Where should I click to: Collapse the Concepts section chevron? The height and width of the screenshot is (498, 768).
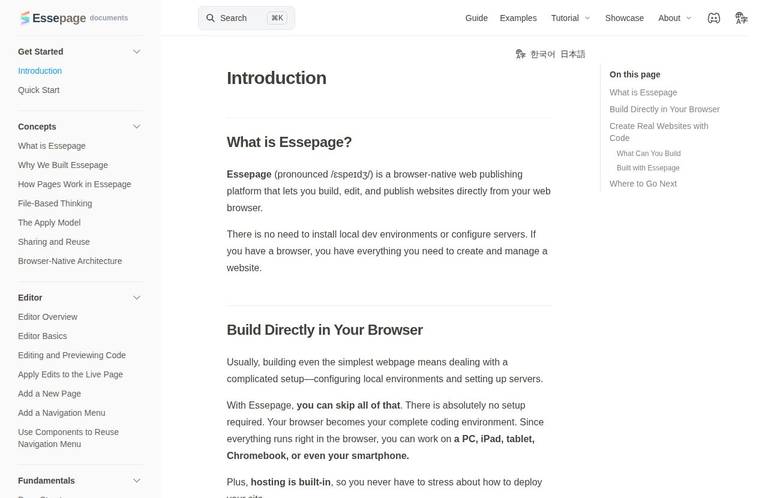(137, 126)
